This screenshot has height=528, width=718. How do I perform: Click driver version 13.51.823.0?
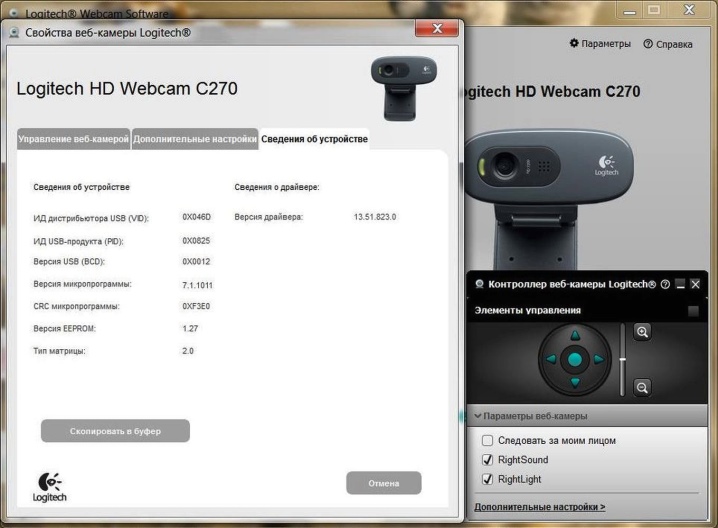coord(375,217)
